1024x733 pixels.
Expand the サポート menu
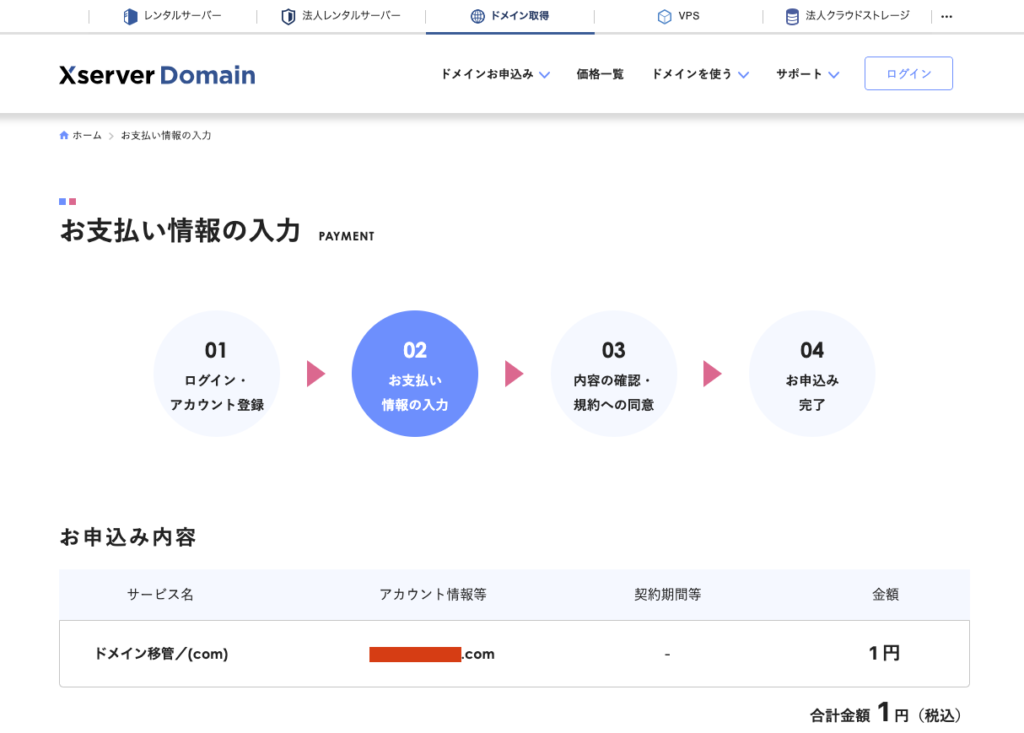click(x=807, y=74)
